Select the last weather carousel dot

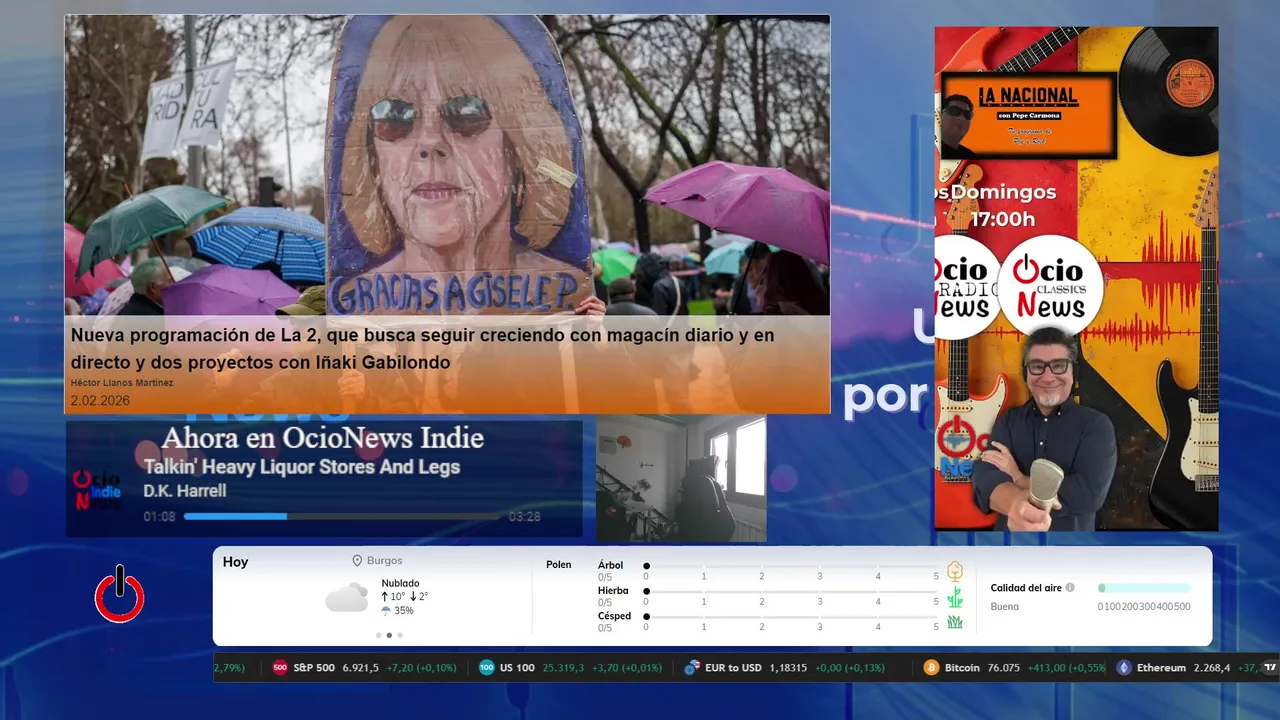[x=400, y=635]
